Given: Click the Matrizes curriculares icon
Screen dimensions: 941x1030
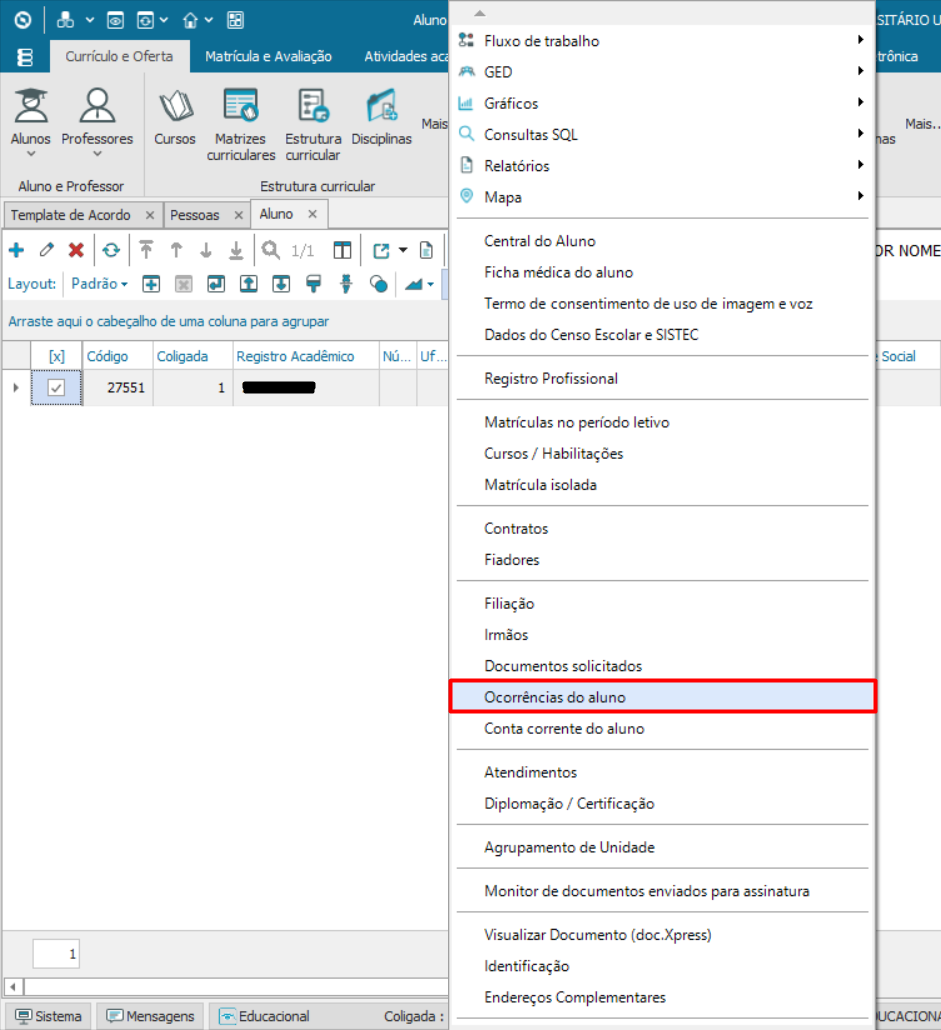Looking at the screenshot, I should pyautogui.click(x=241, y=124).
